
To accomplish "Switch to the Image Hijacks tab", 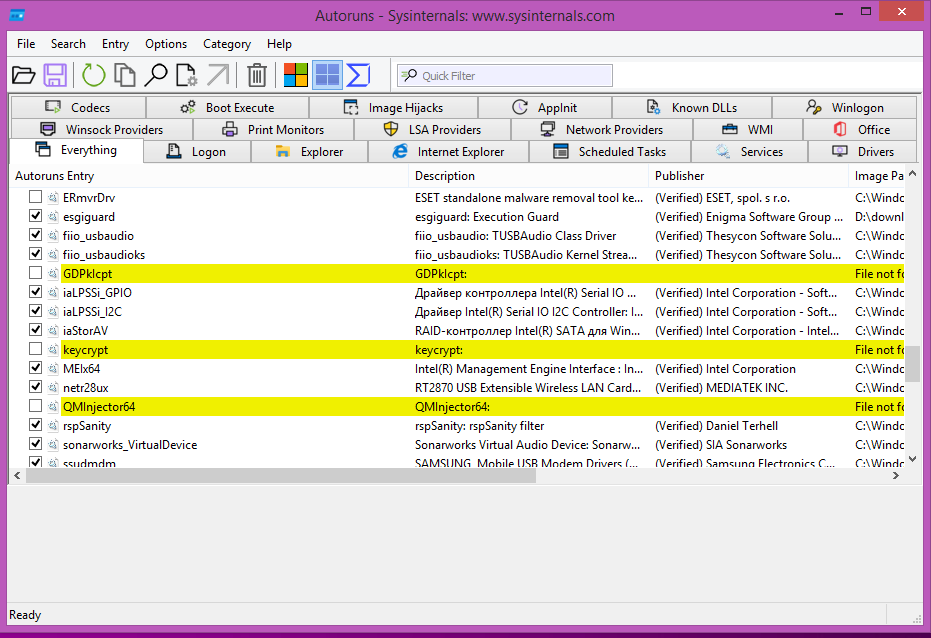I will (x=394, y=107).
